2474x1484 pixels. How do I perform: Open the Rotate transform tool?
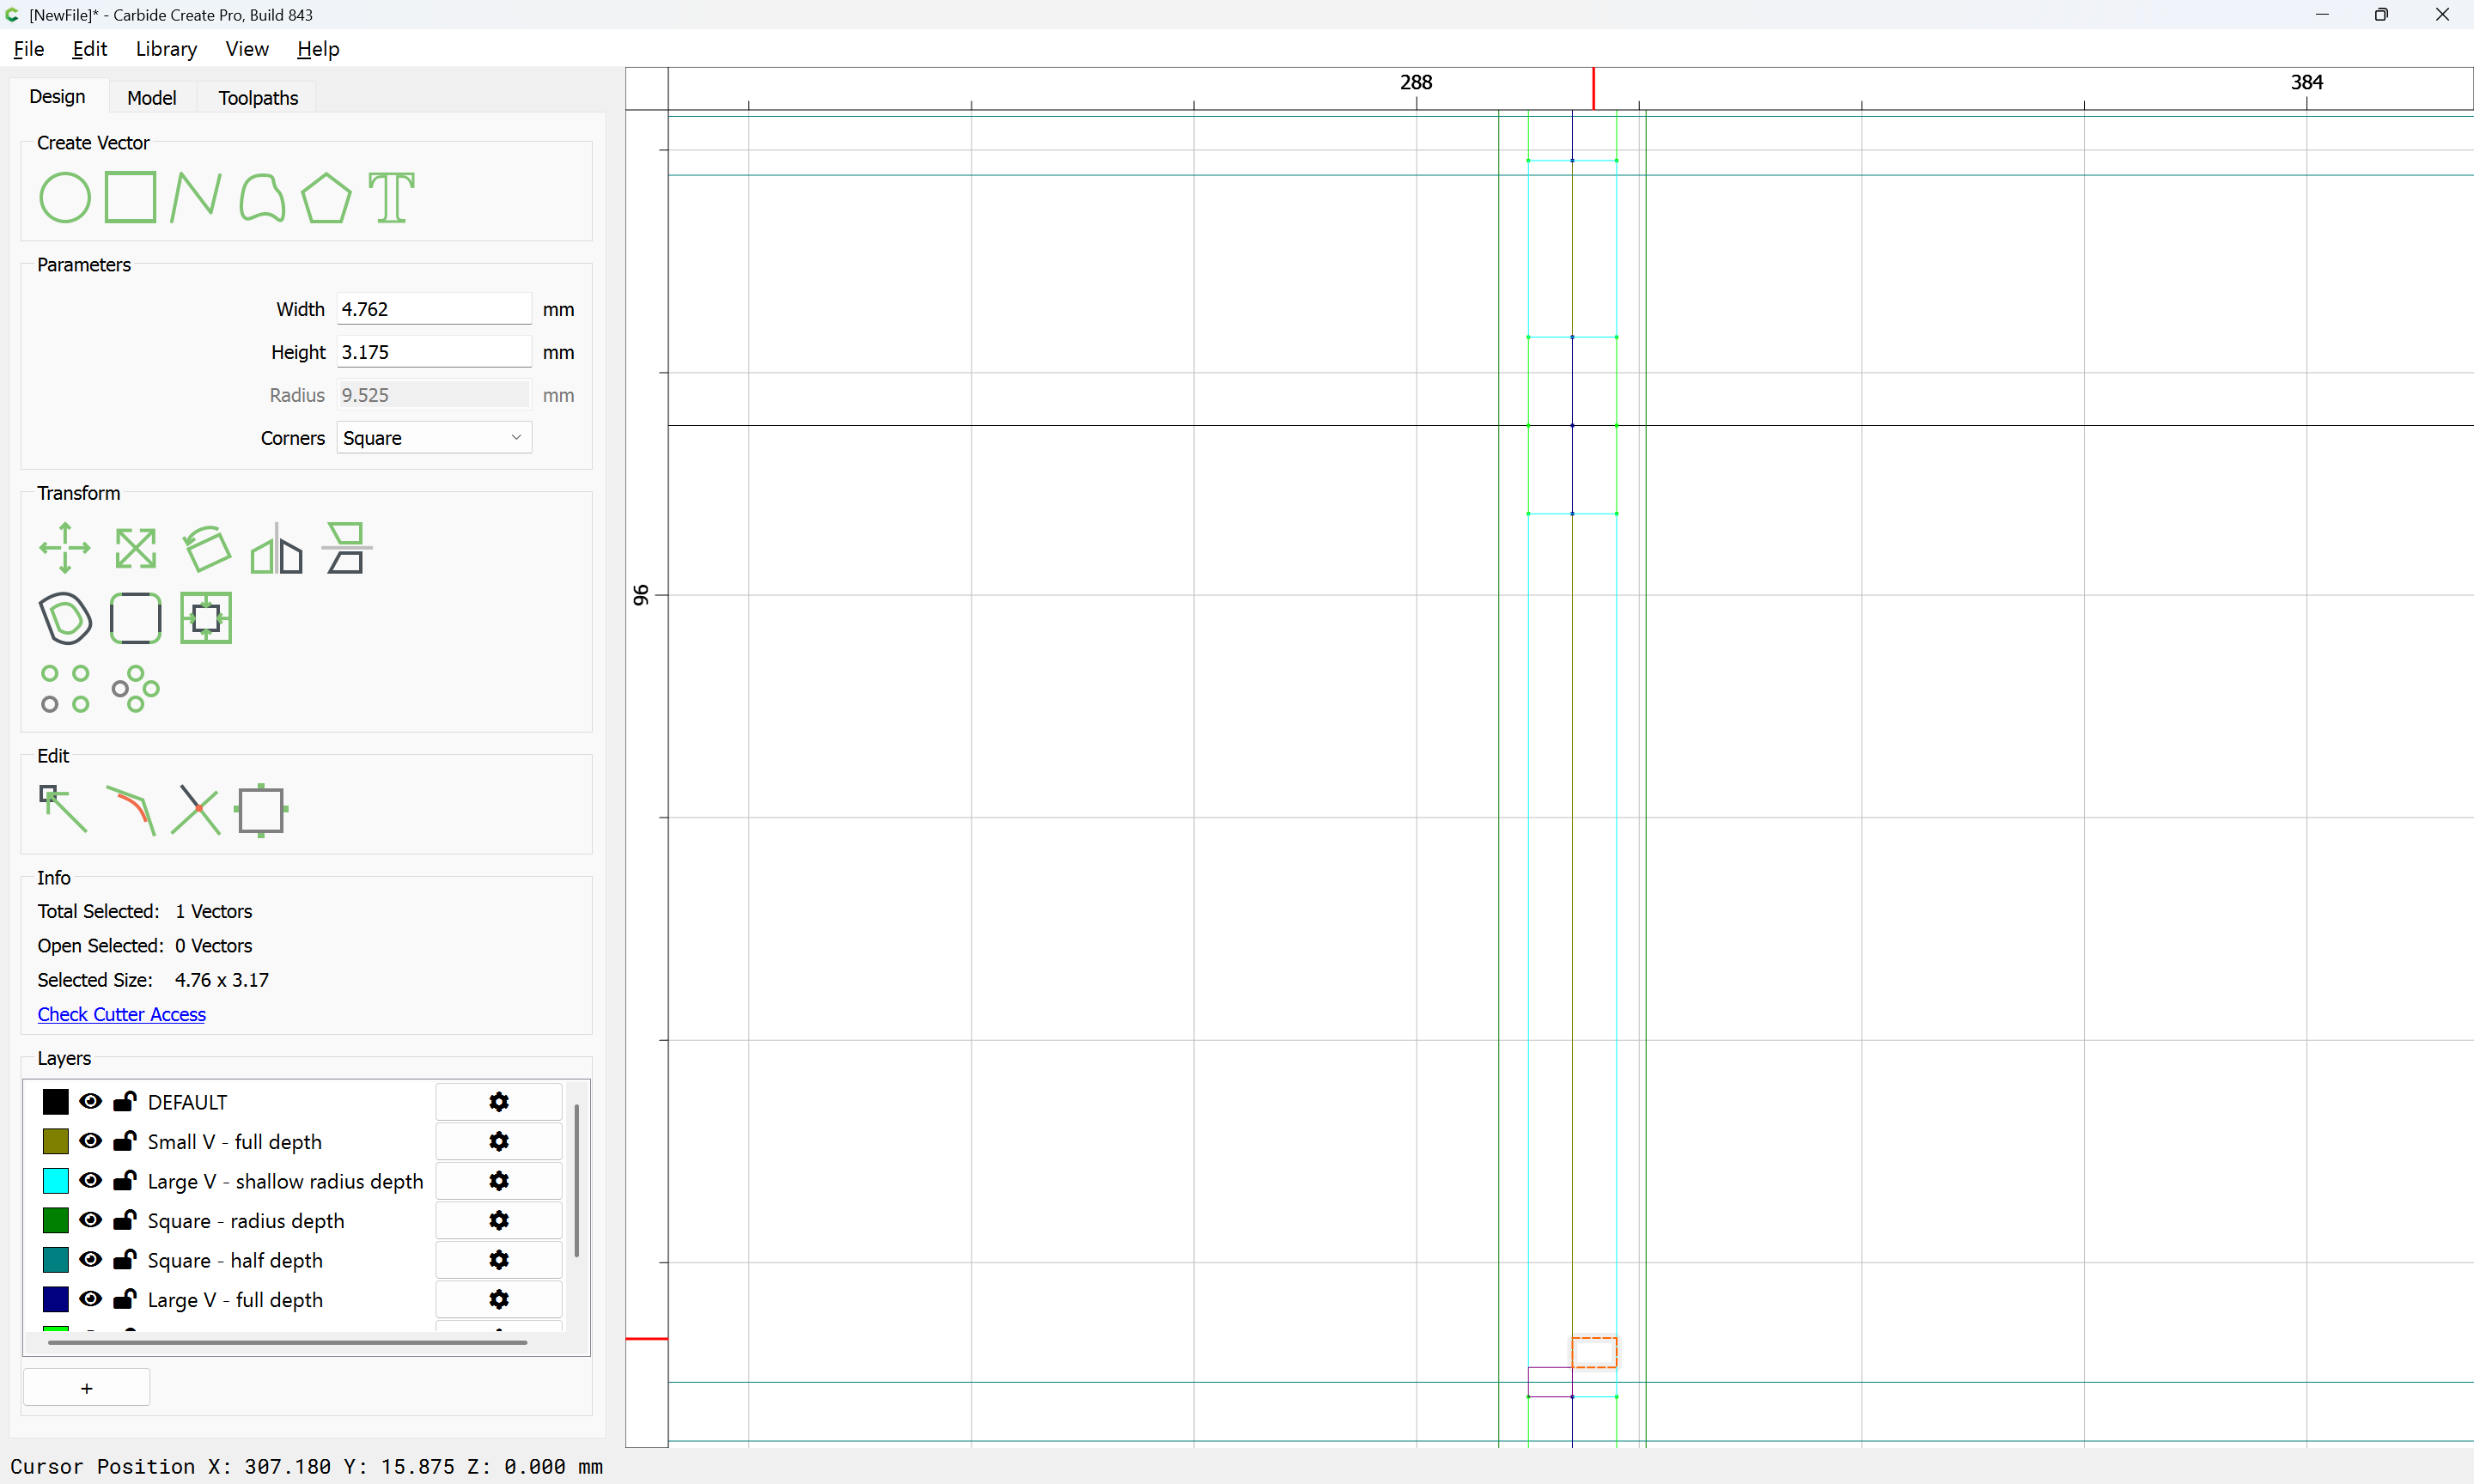coord(206,548)
